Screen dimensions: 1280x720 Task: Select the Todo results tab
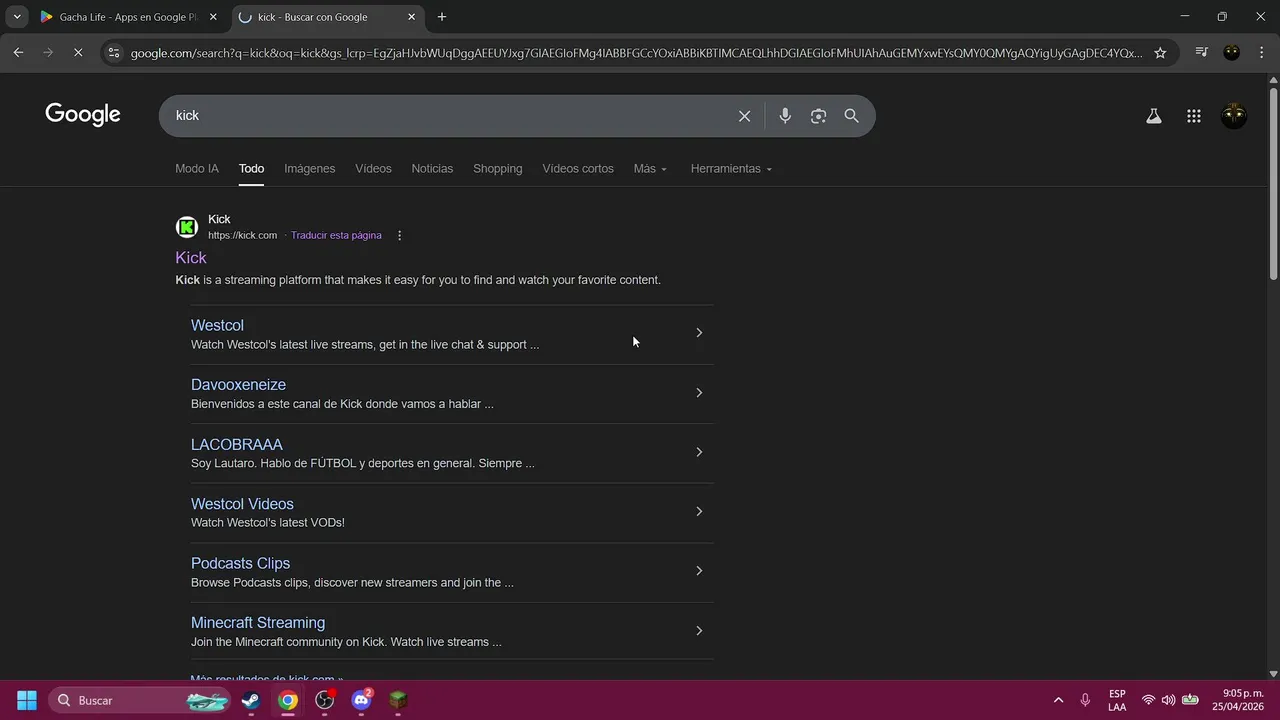pos(251,169)
